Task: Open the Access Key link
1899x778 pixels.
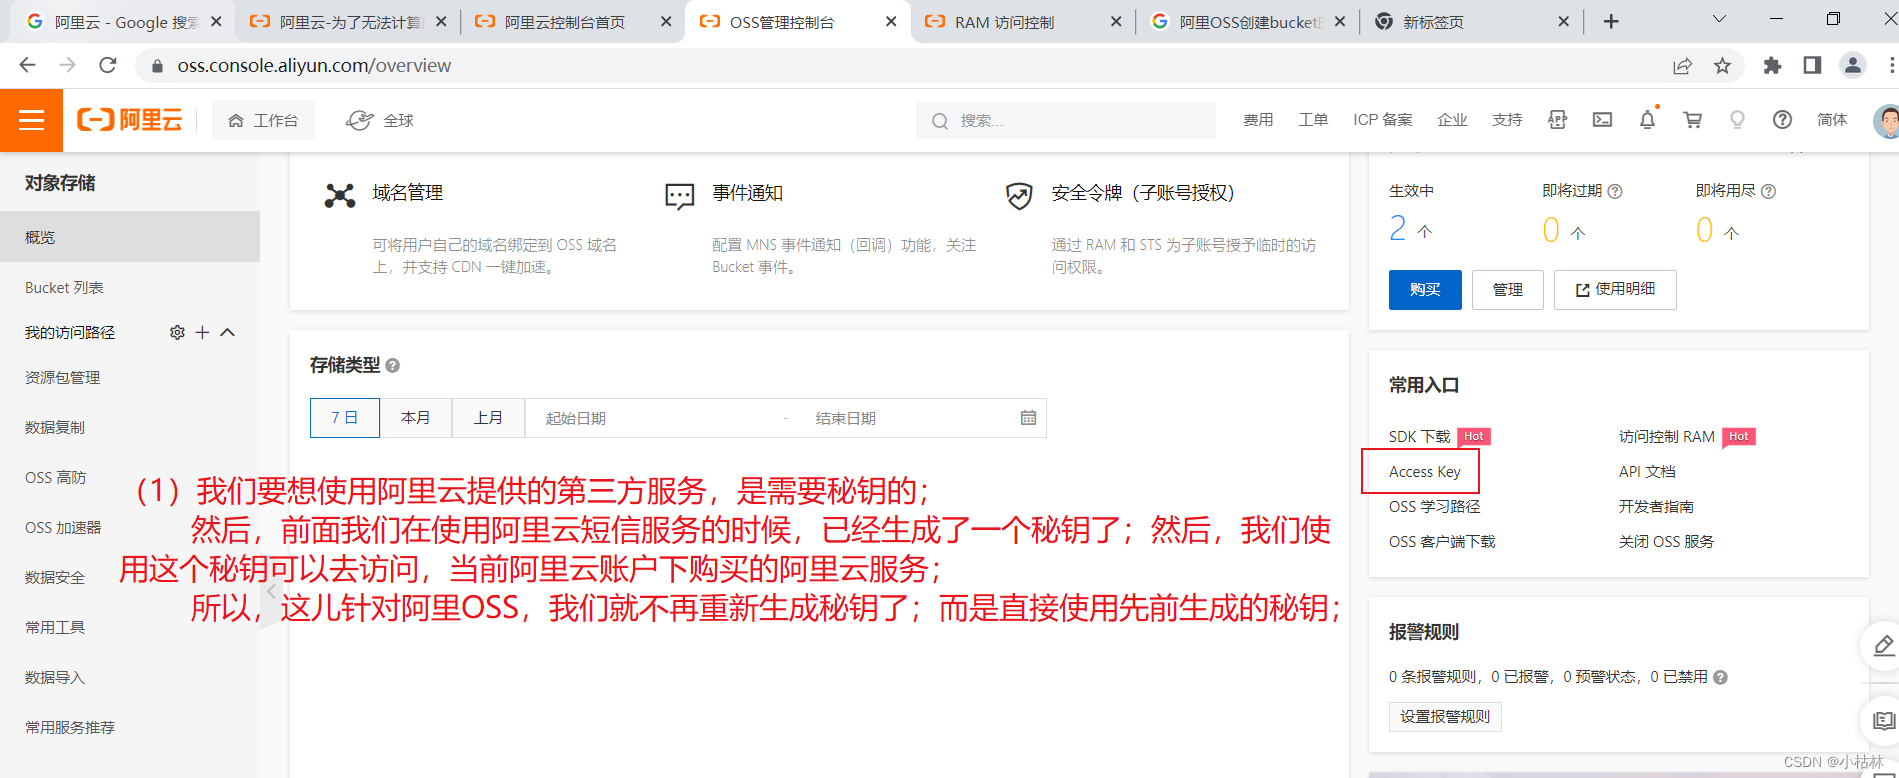Action: click(x=1424, y=471)
